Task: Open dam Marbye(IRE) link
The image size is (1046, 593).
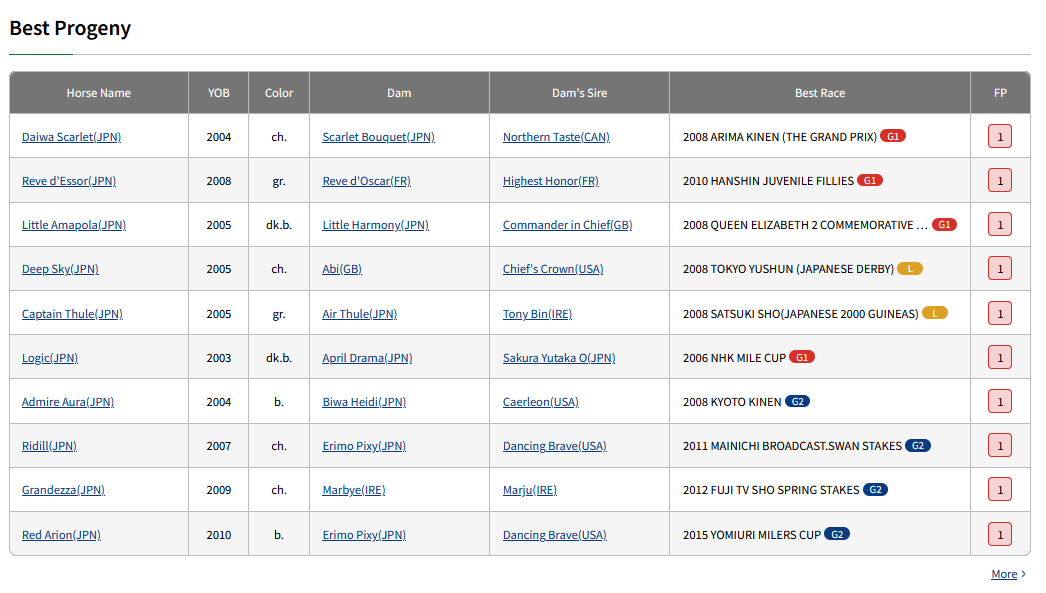Action: click(x=354, y=490)
